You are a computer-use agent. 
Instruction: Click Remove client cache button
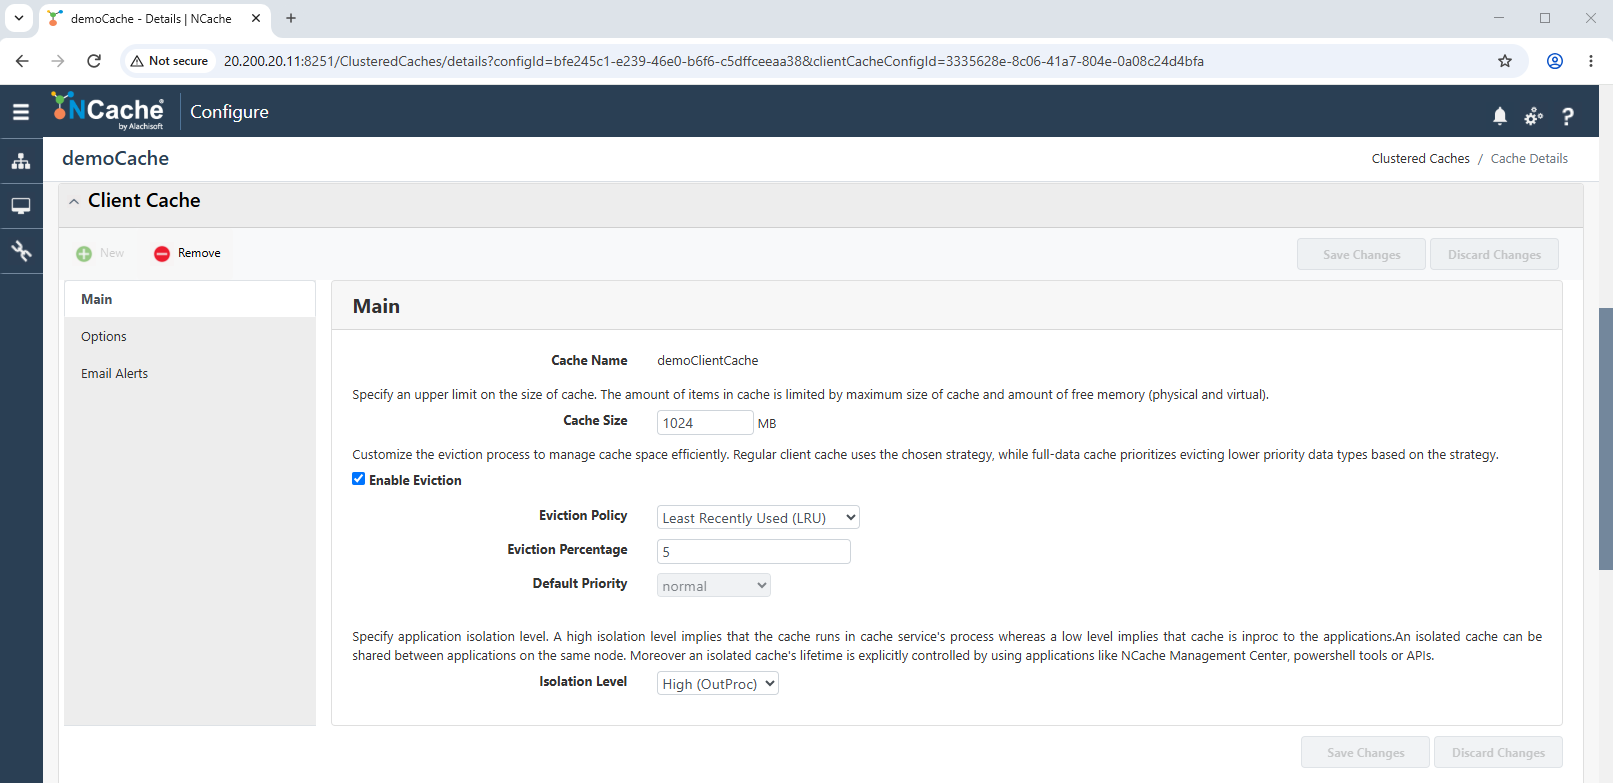[x=187, y=254]
